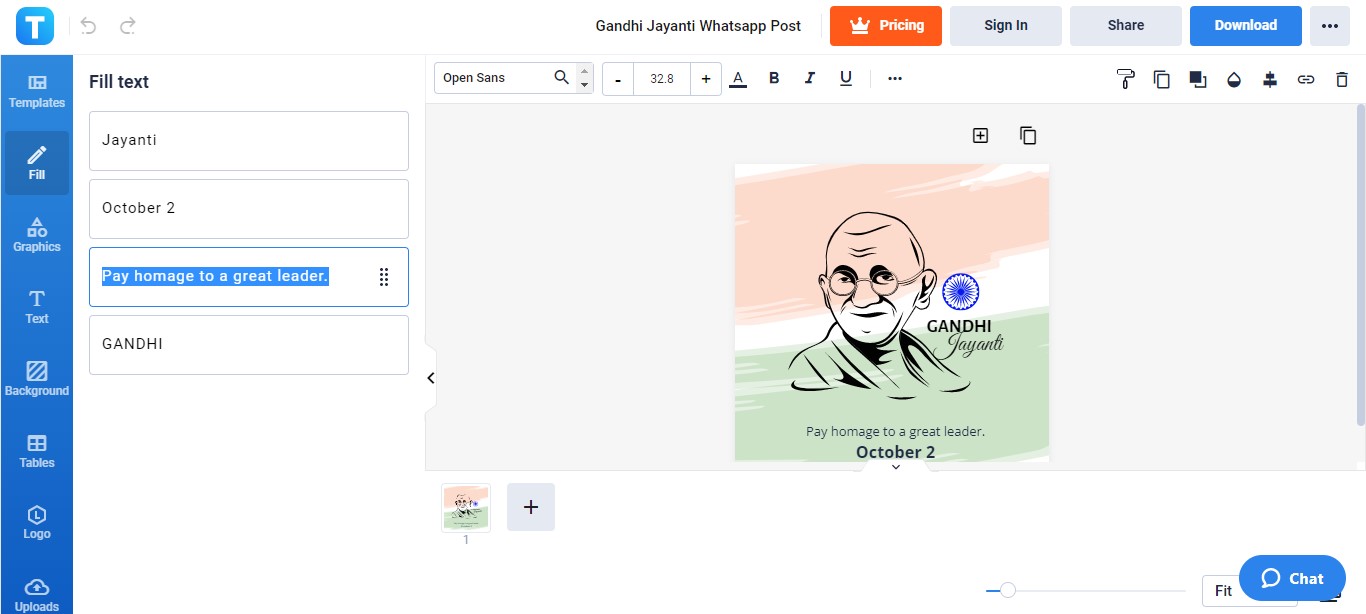This screenshot has width=1366, height=614.
Task: Open the Fill sidebar panel
Action: 37,163
